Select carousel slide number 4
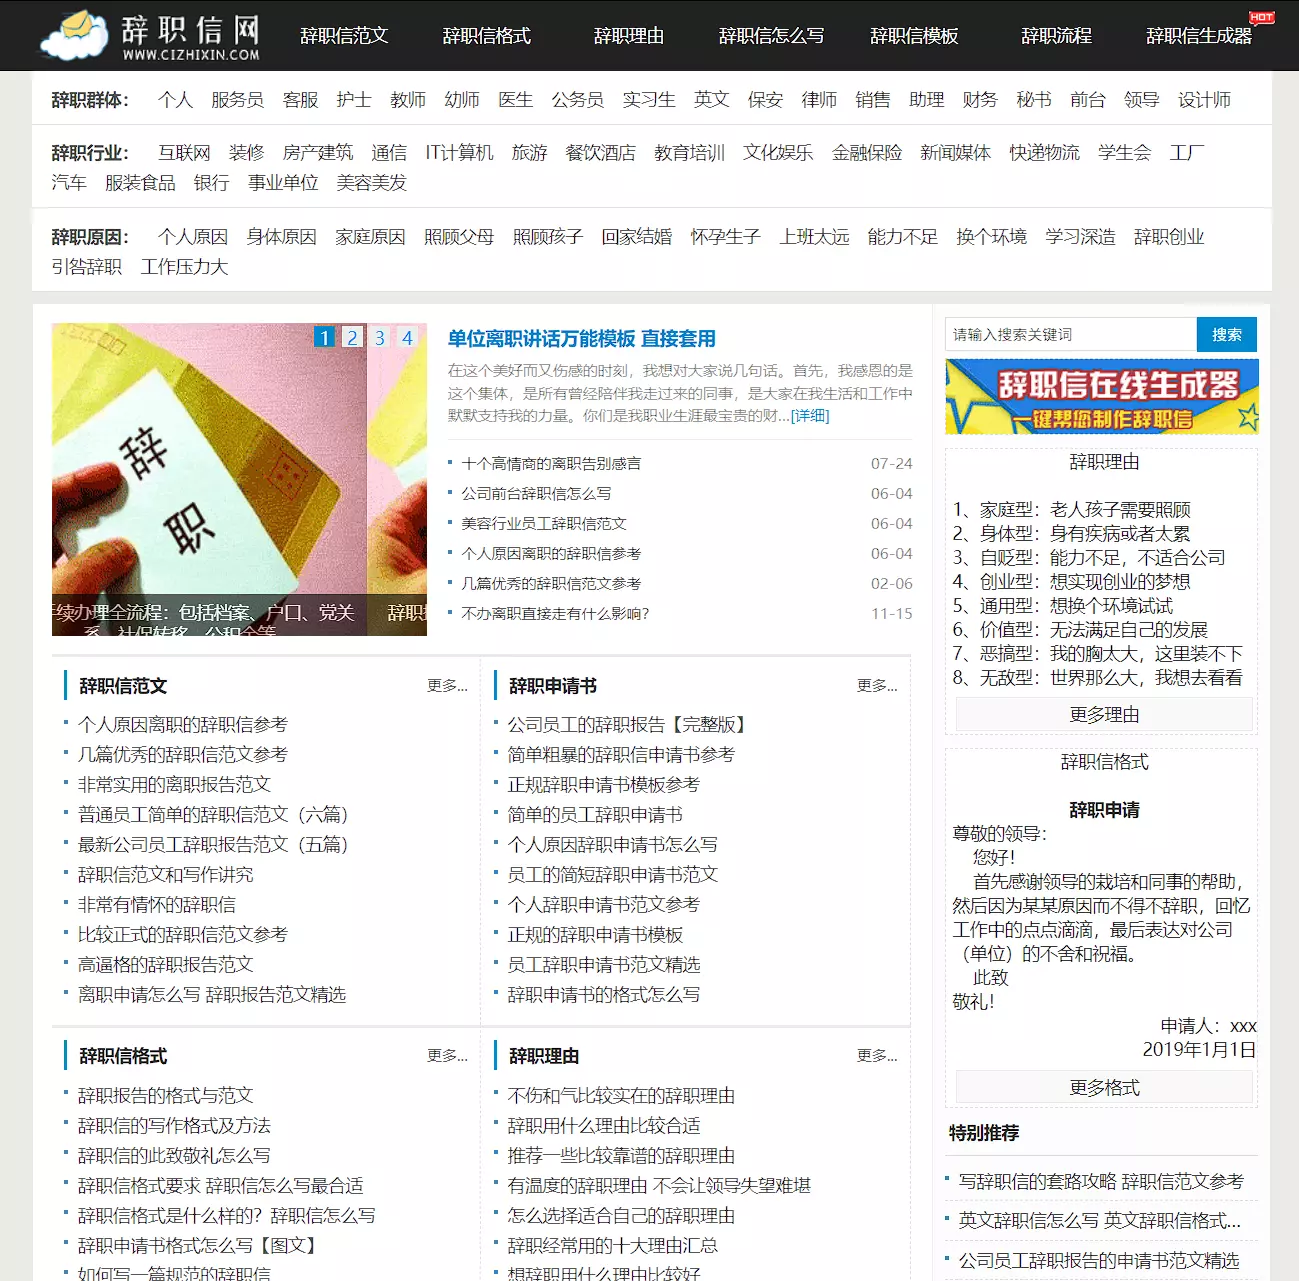The width and height of the screenshot is (1299, 1281). click(x=407, y=337)
